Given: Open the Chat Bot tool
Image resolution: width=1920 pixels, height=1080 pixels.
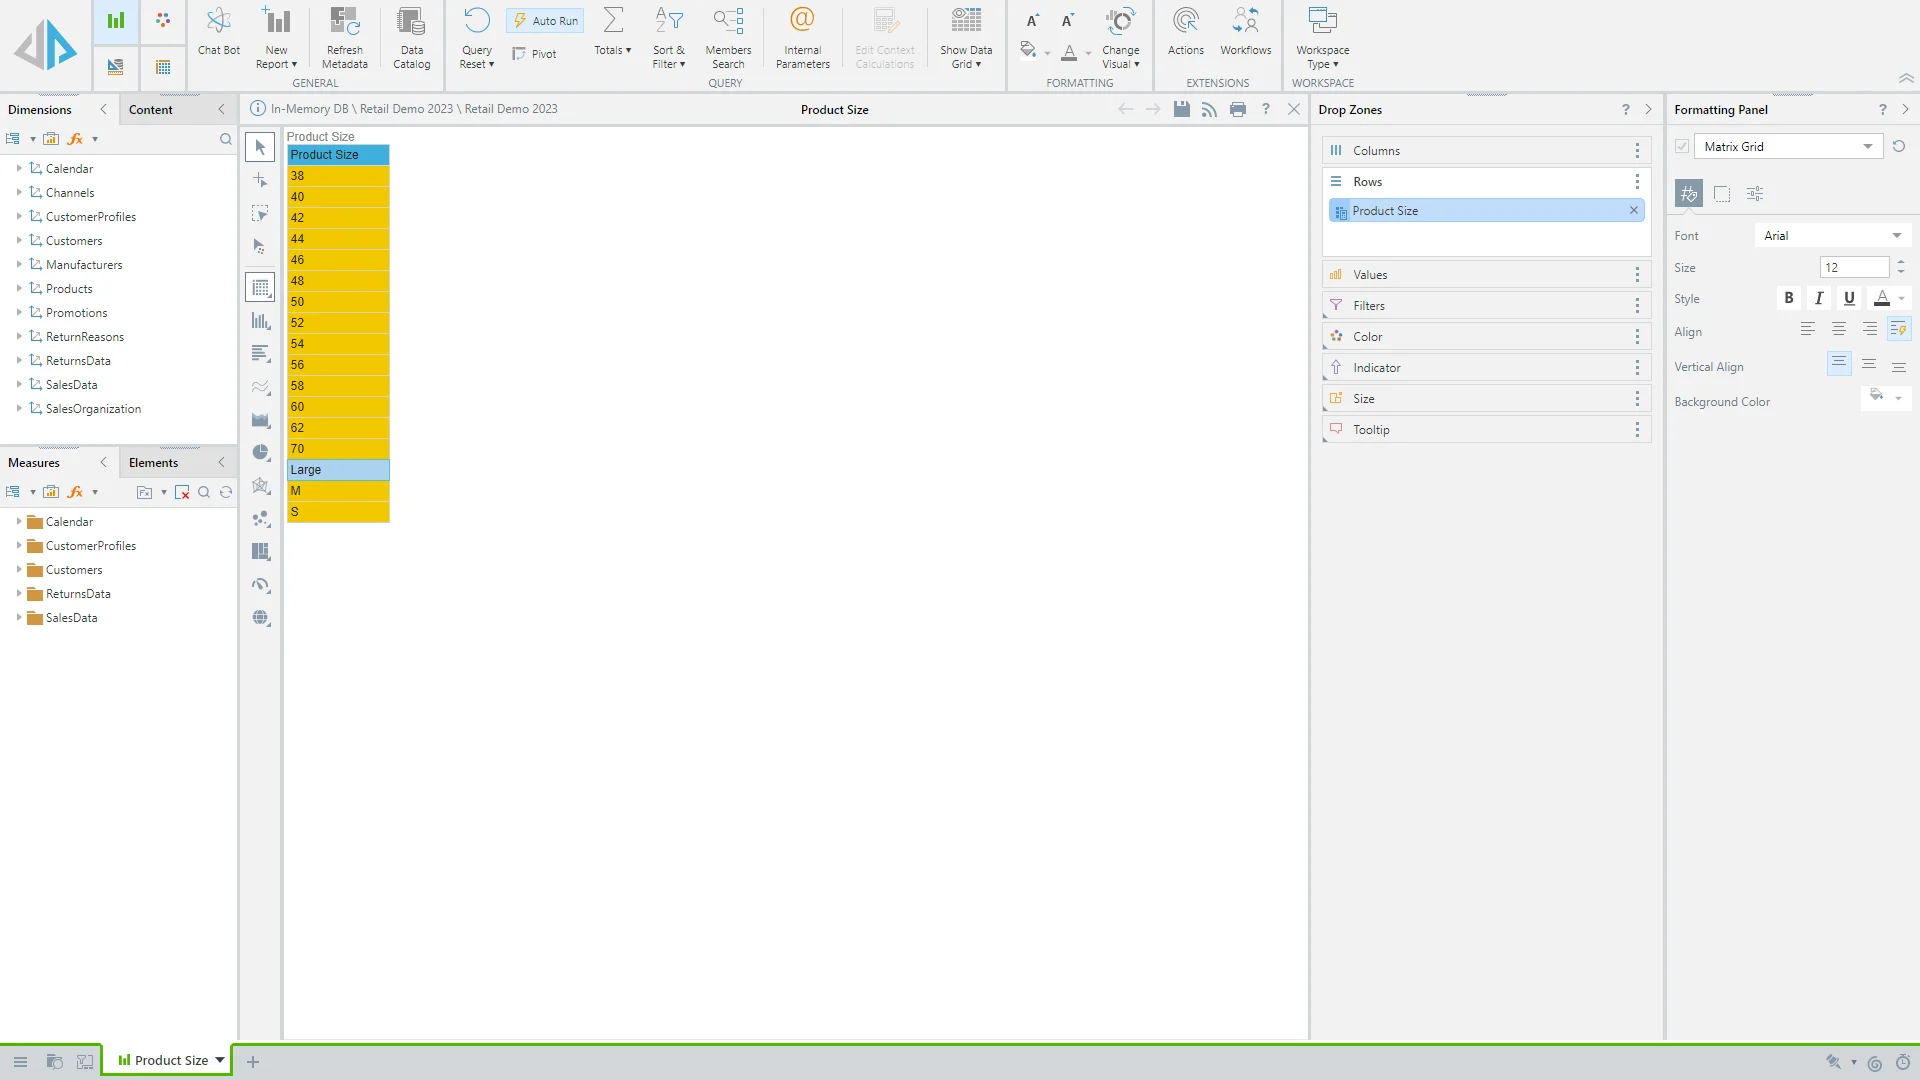Looking at the screenshot, I should [x=218, y=33].
